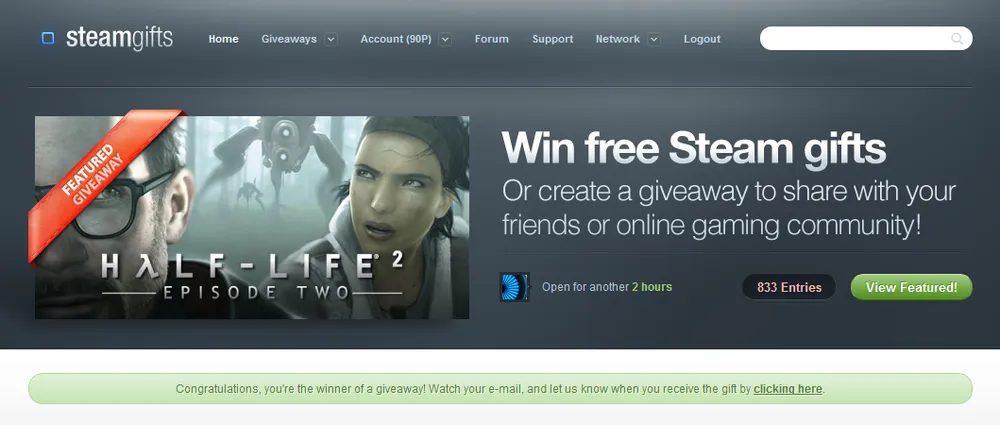Click the View Featured! green button
The width and height of the screenshot is (1000, 425).
click(911, 287)
